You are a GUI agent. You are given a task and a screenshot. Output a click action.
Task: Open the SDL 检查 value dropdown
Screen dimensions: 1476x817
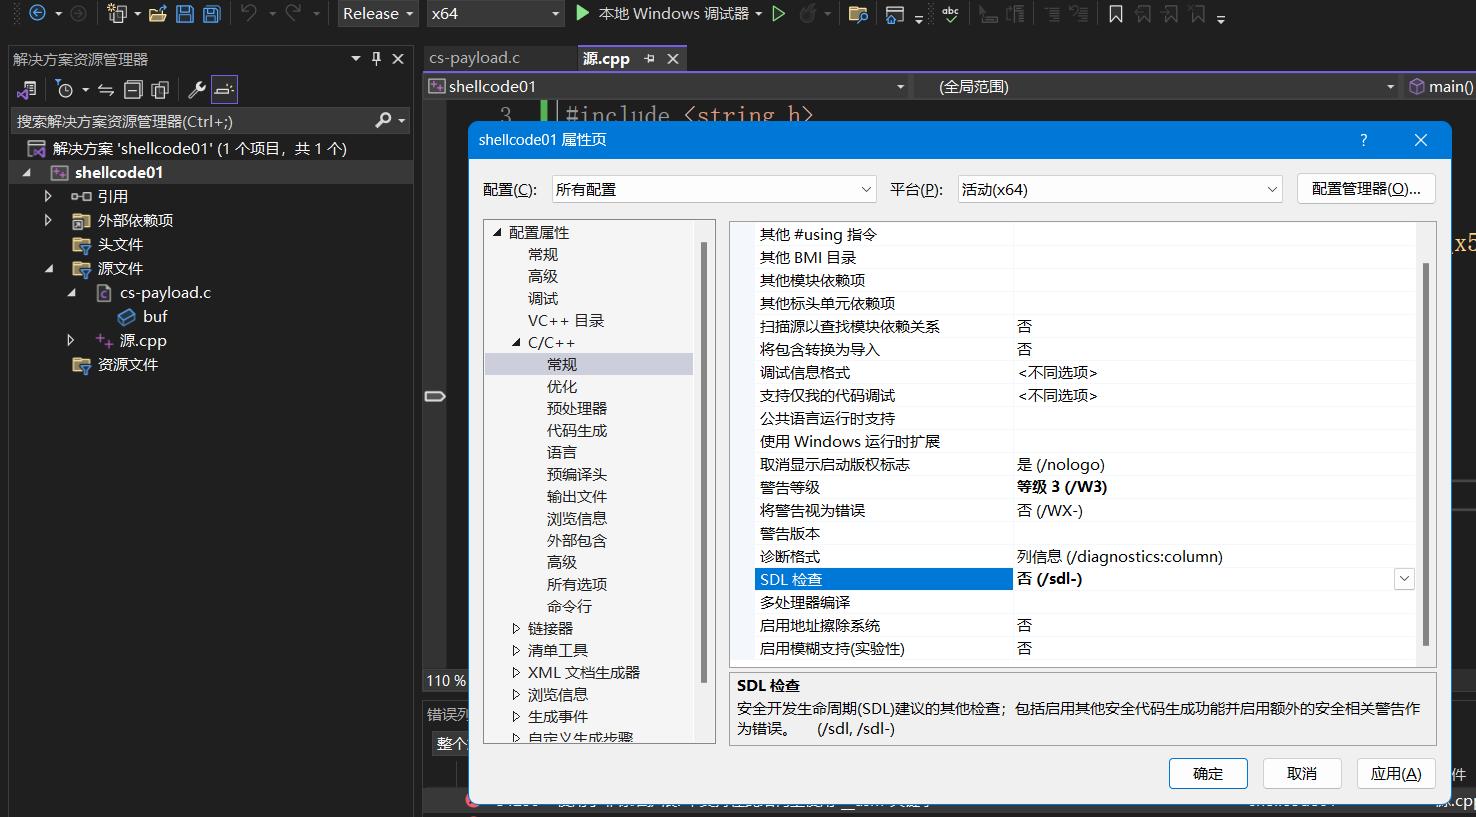click(x=1404, y=578)
